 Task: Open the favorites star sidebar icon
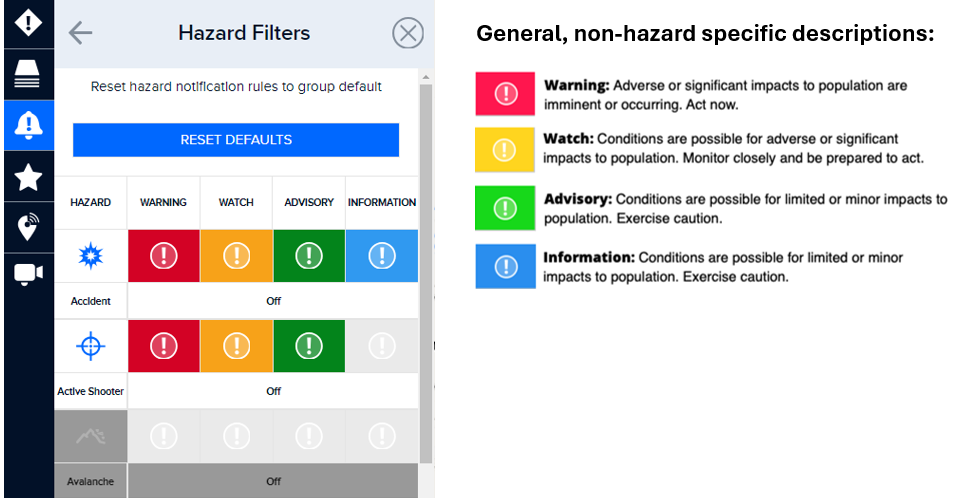[27, 177]
